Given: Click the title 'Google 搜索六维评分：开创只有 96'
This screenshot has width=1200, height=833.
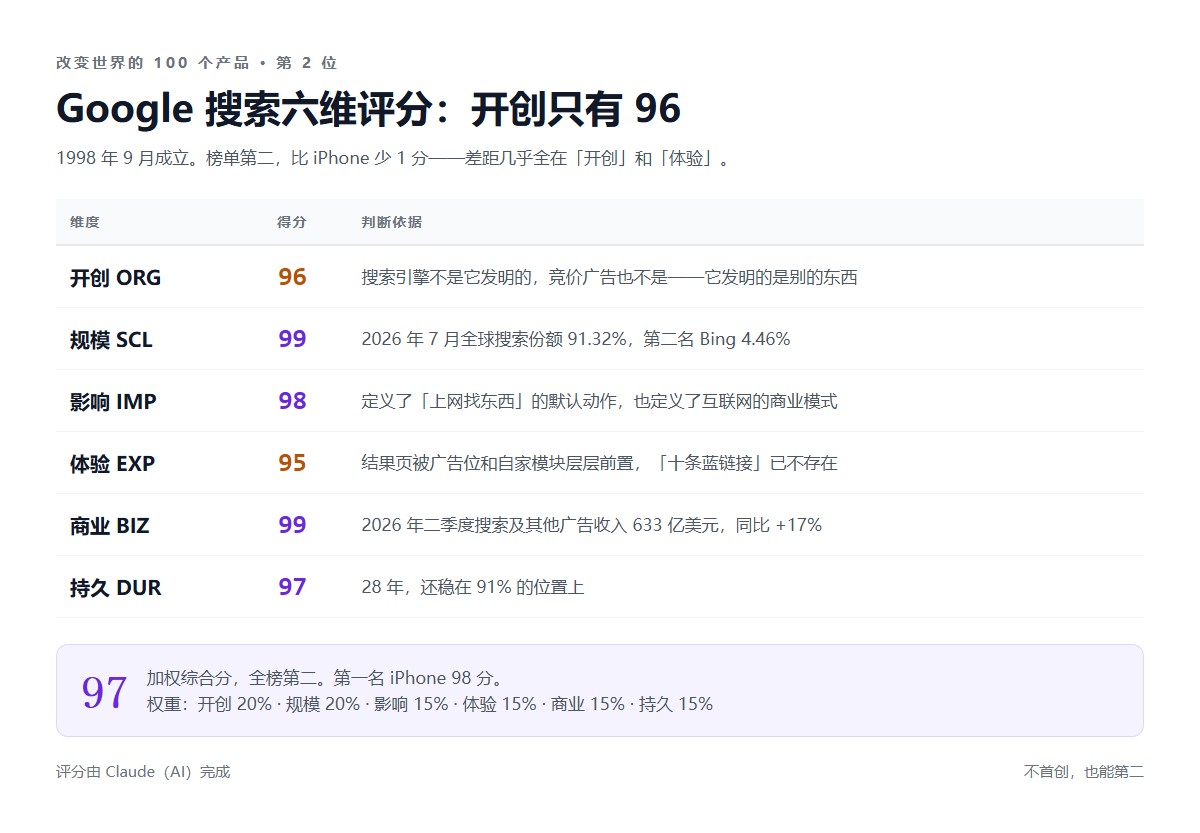Looking at the screenshot, I should pyautogui.click(x=368, y=108).
